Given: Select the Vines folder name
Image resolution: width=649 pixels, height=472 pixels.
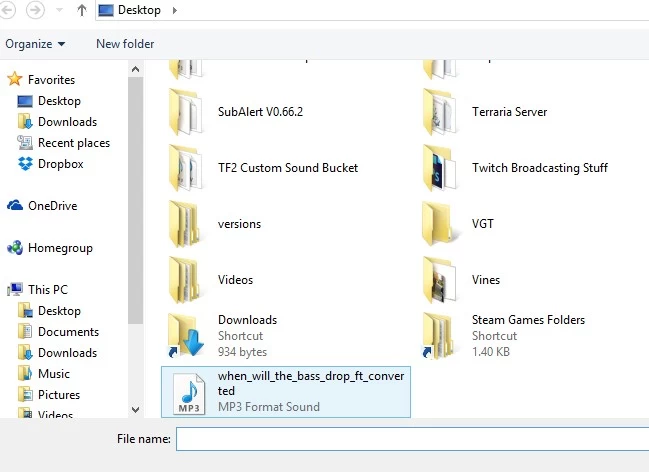Looking at the screenshot, I should pos(486,280).
